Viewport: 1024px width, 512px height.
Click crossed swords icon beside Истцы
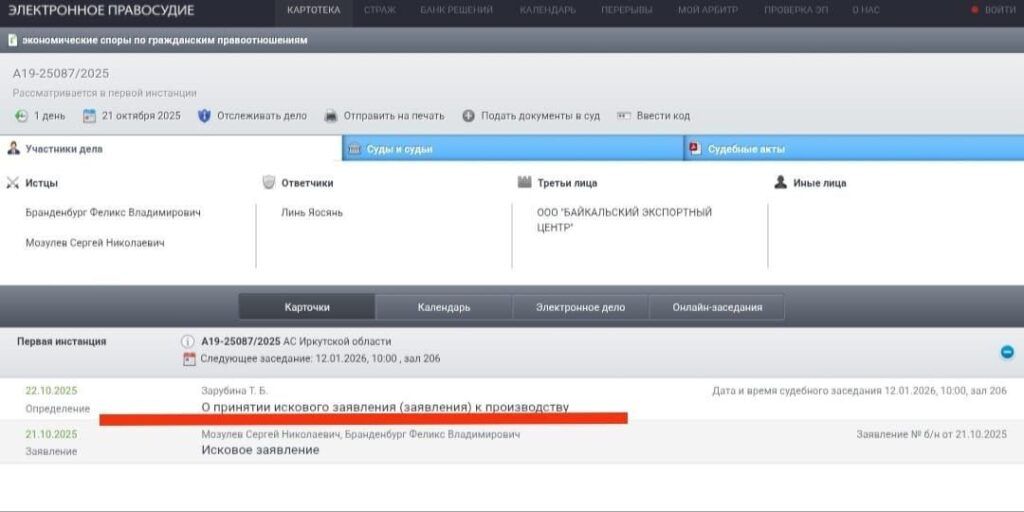tap(12, 184)
